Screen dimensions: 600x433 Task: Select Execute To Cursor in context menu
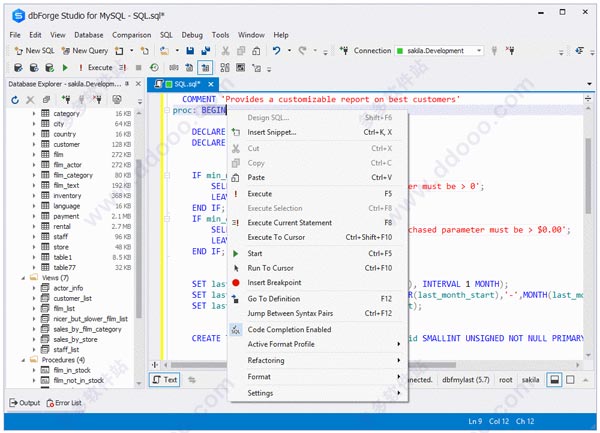click(x=318, y=237)
